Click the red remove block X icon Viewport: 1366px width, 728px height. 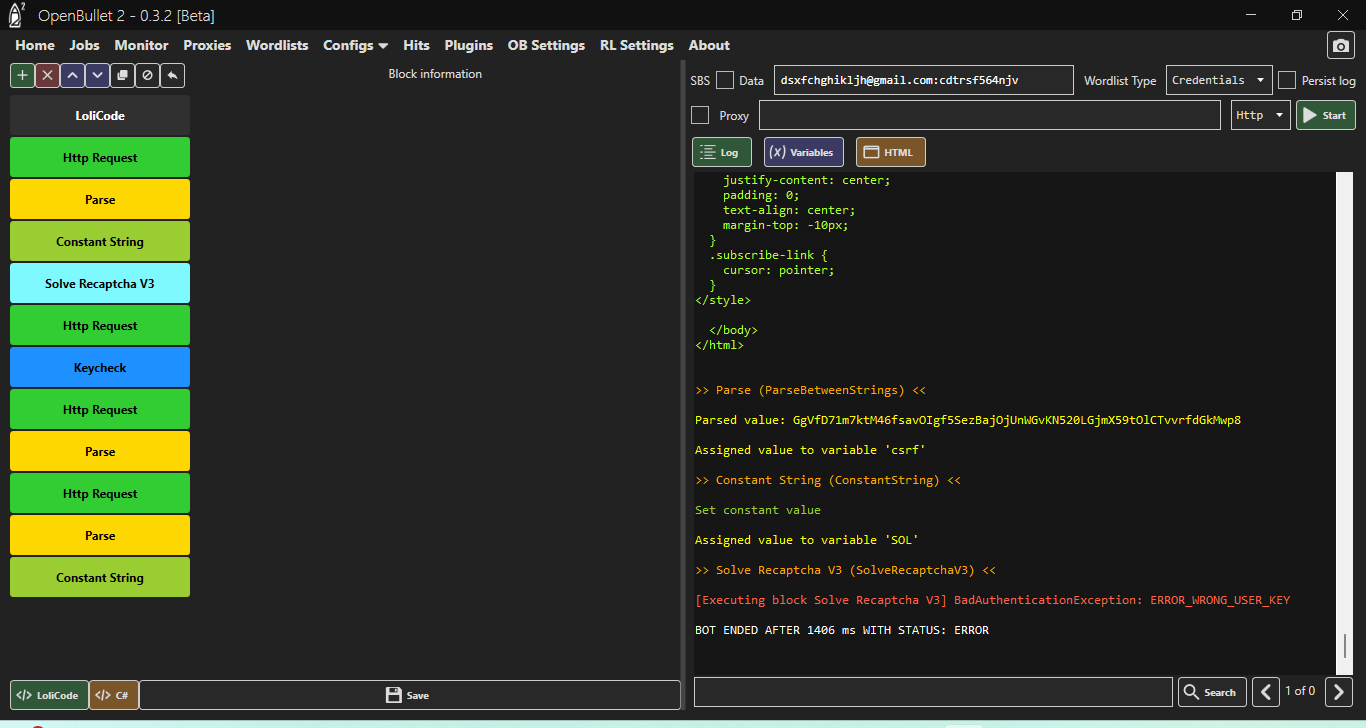(x=47, y=75)
